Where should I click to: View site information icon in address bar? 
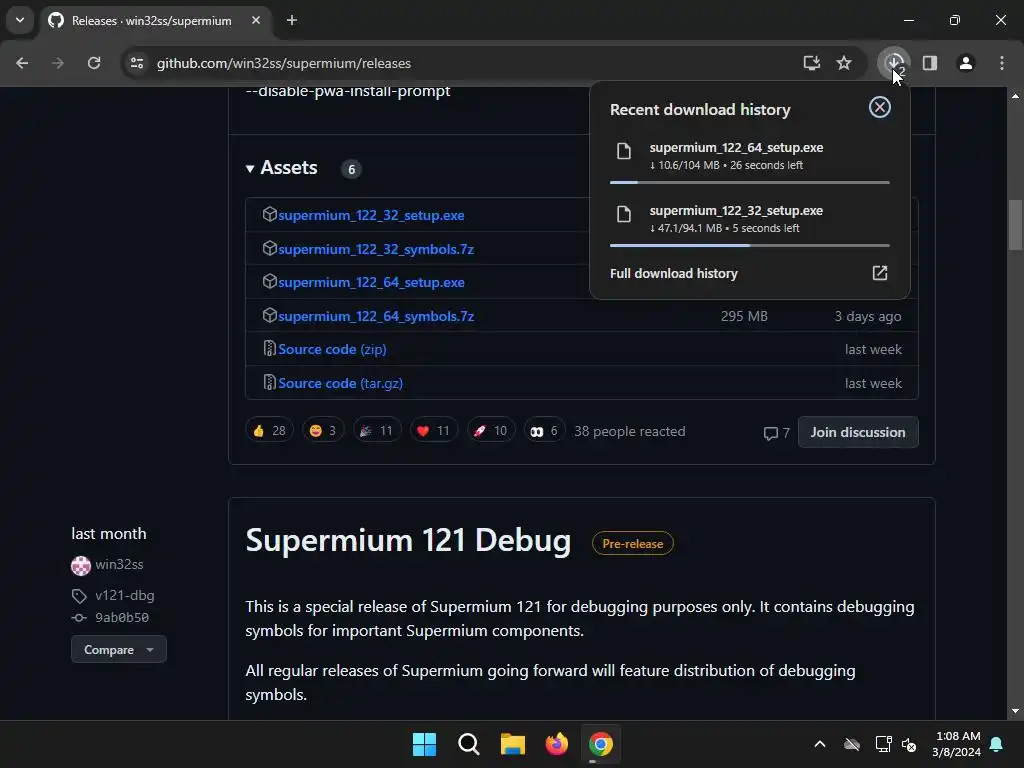click(x=136, y=63)
